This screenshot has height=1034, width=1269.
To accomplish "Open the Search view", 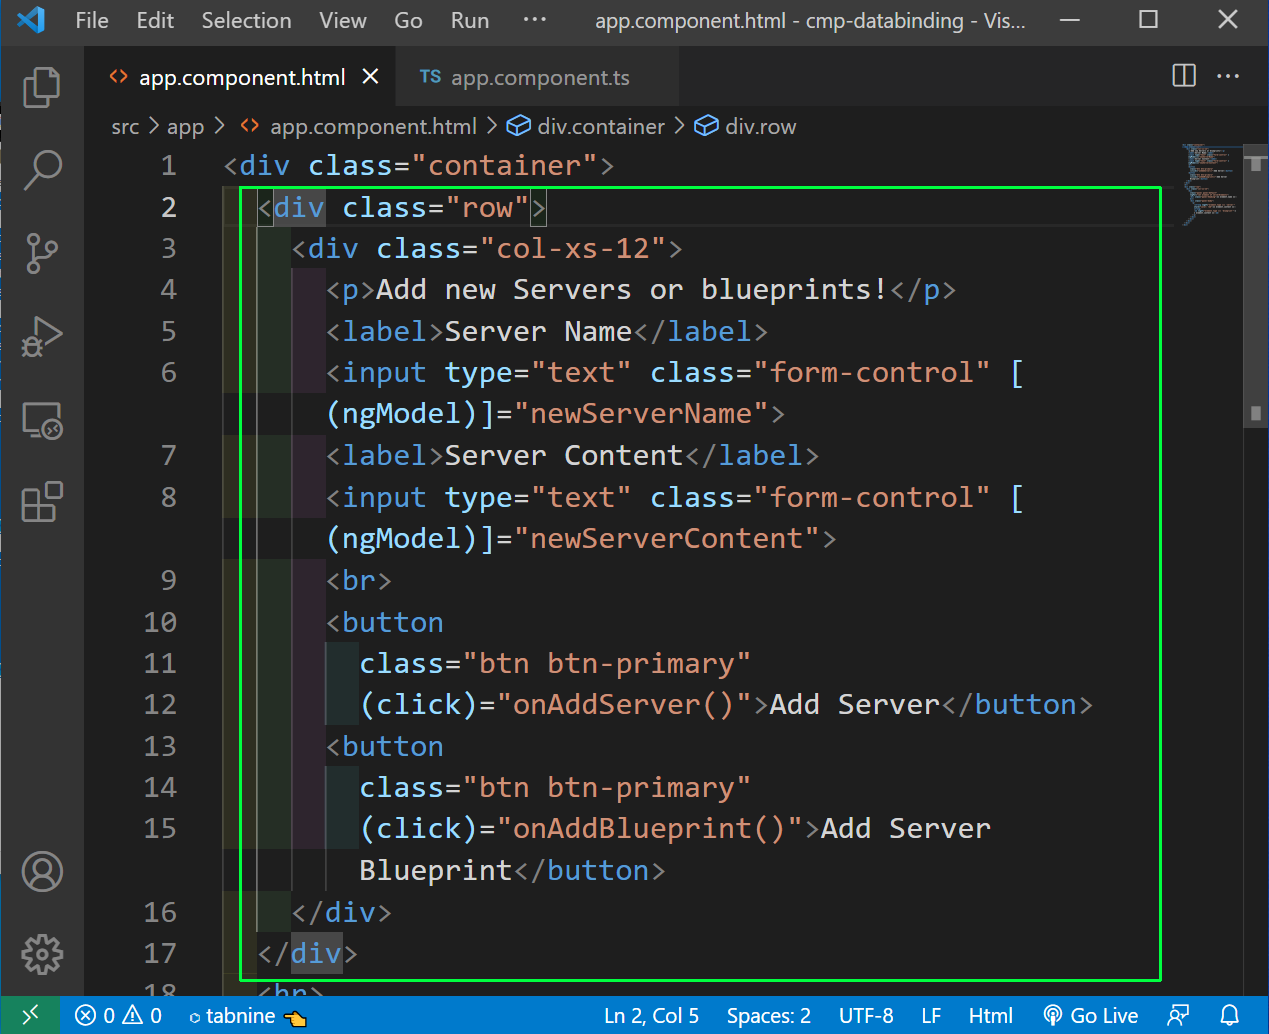I will click(42, 170).
